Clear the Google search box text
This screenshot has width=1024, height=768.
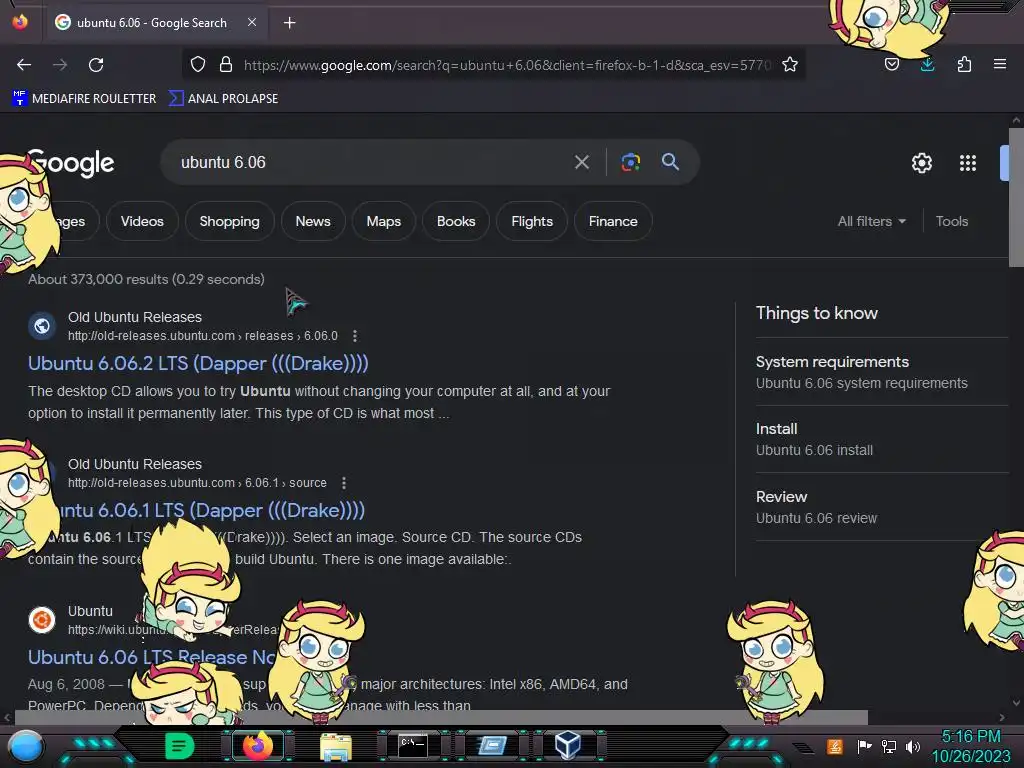(582, 162)
